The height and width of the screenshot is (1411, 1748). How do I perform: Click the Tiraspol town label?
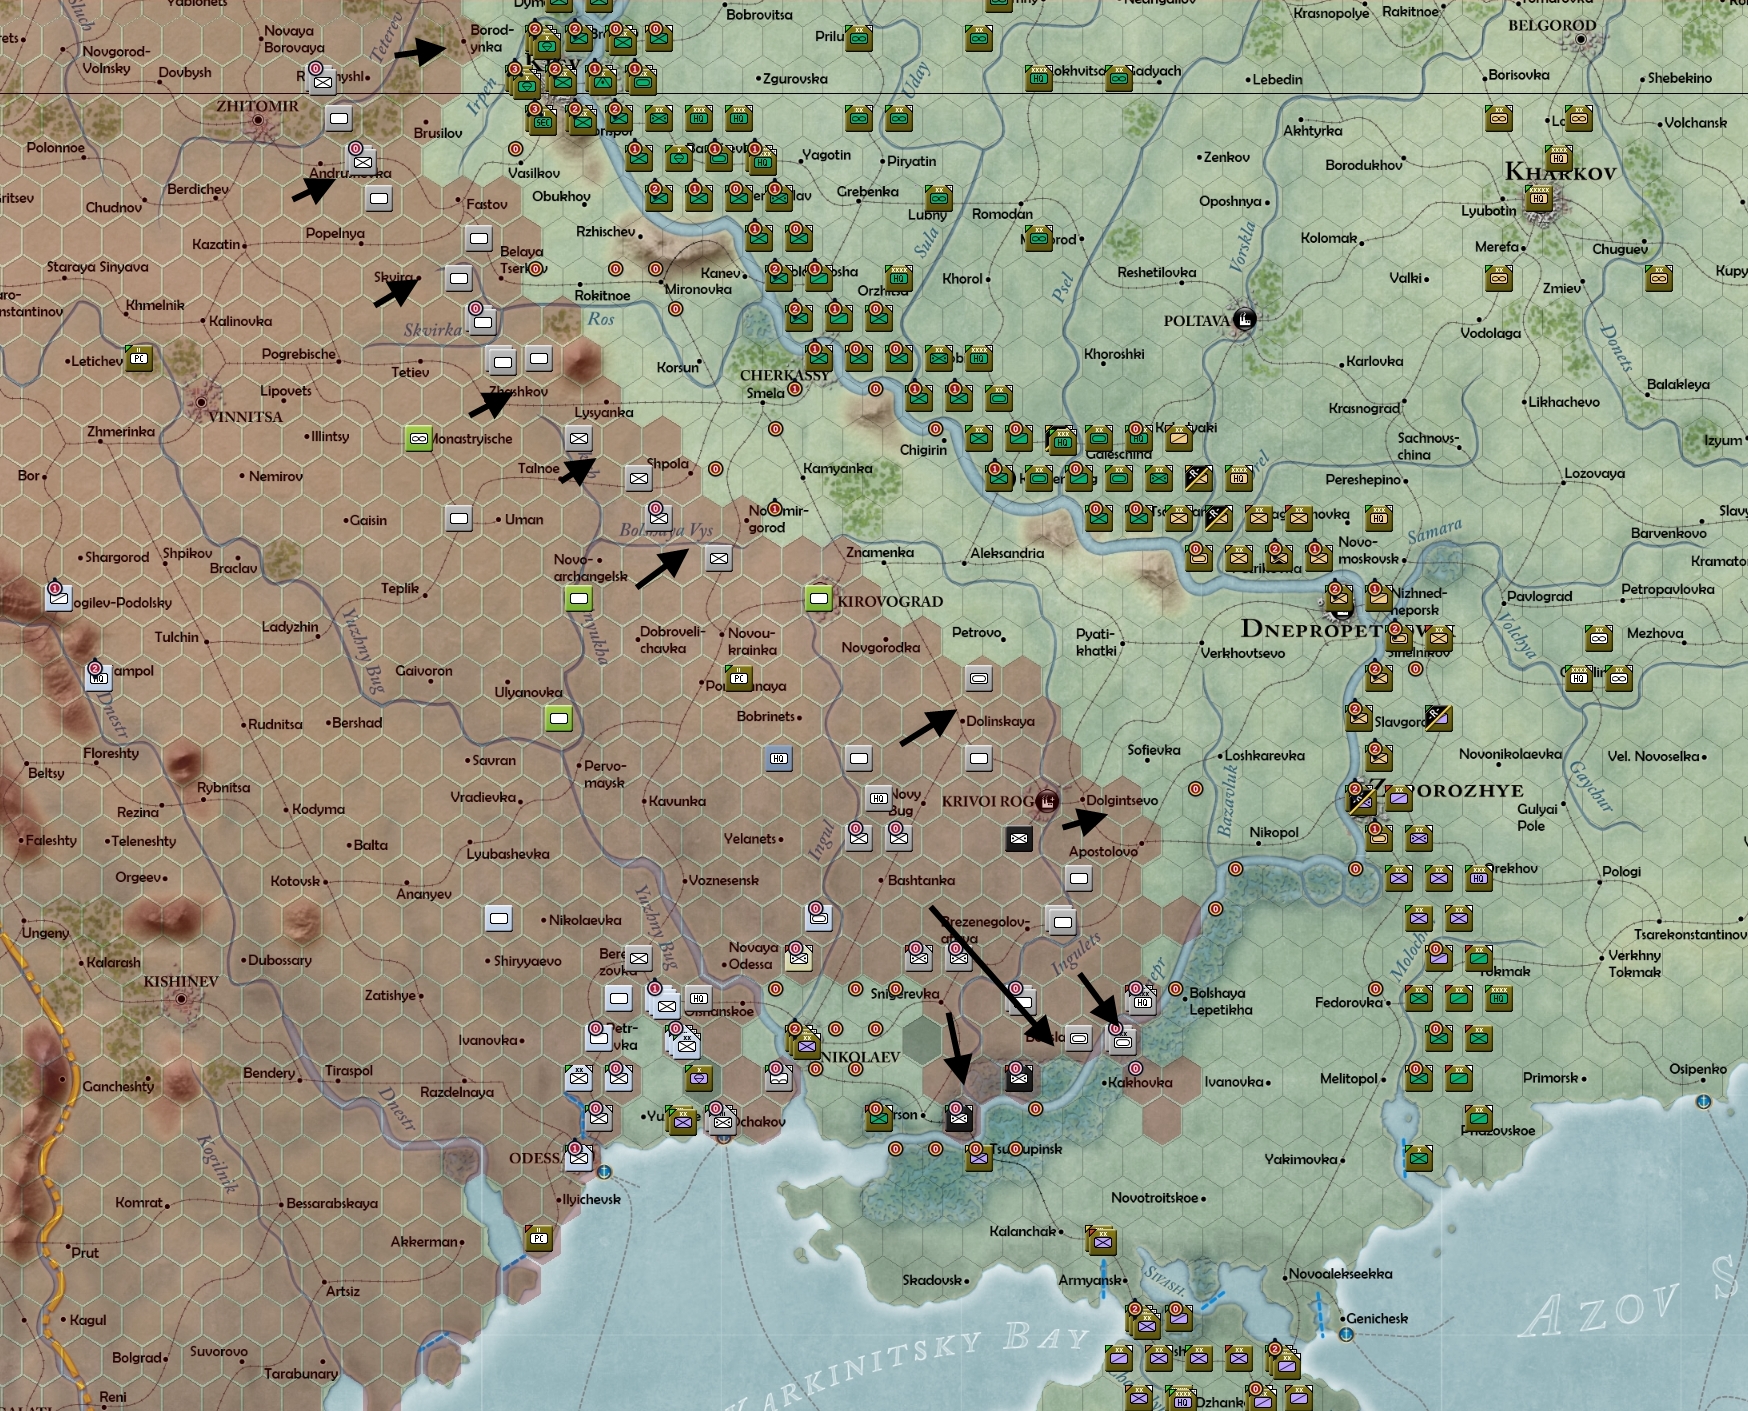point(348,1070)
